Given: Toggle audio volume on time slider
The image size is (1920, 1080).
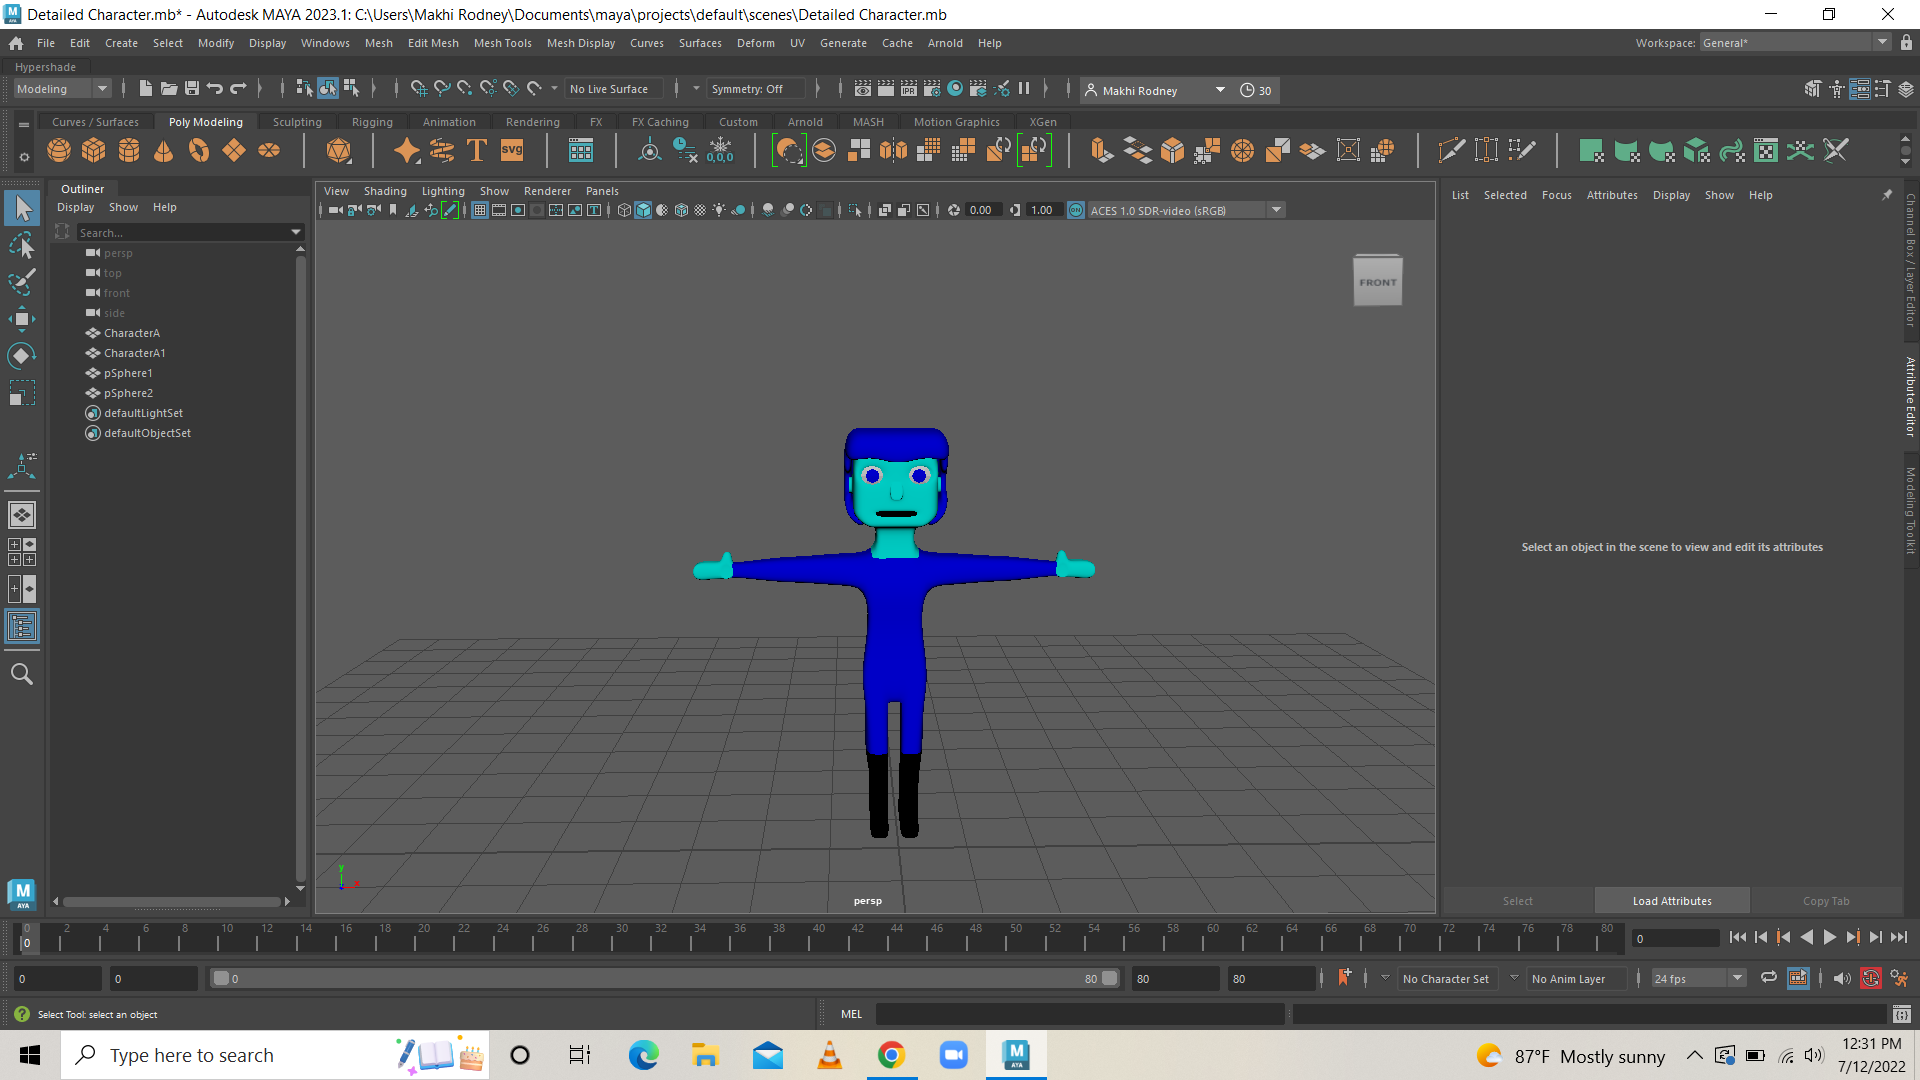Looking at the screenshot, I should 1842,978.
